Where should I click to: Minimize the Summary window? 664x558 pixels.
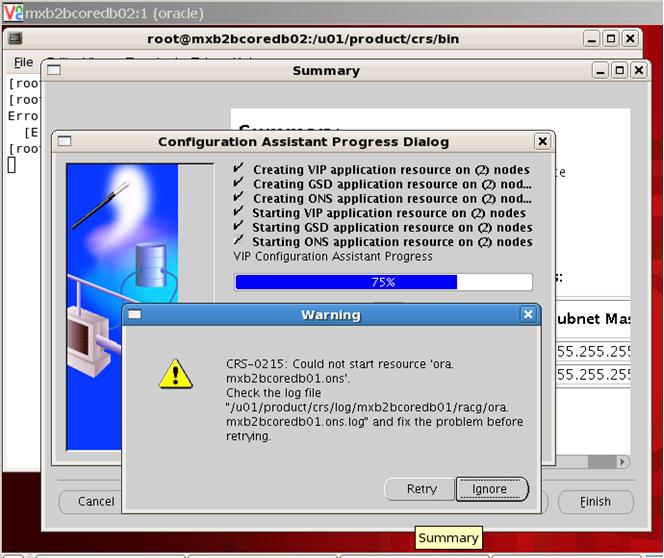pos(600,70)
